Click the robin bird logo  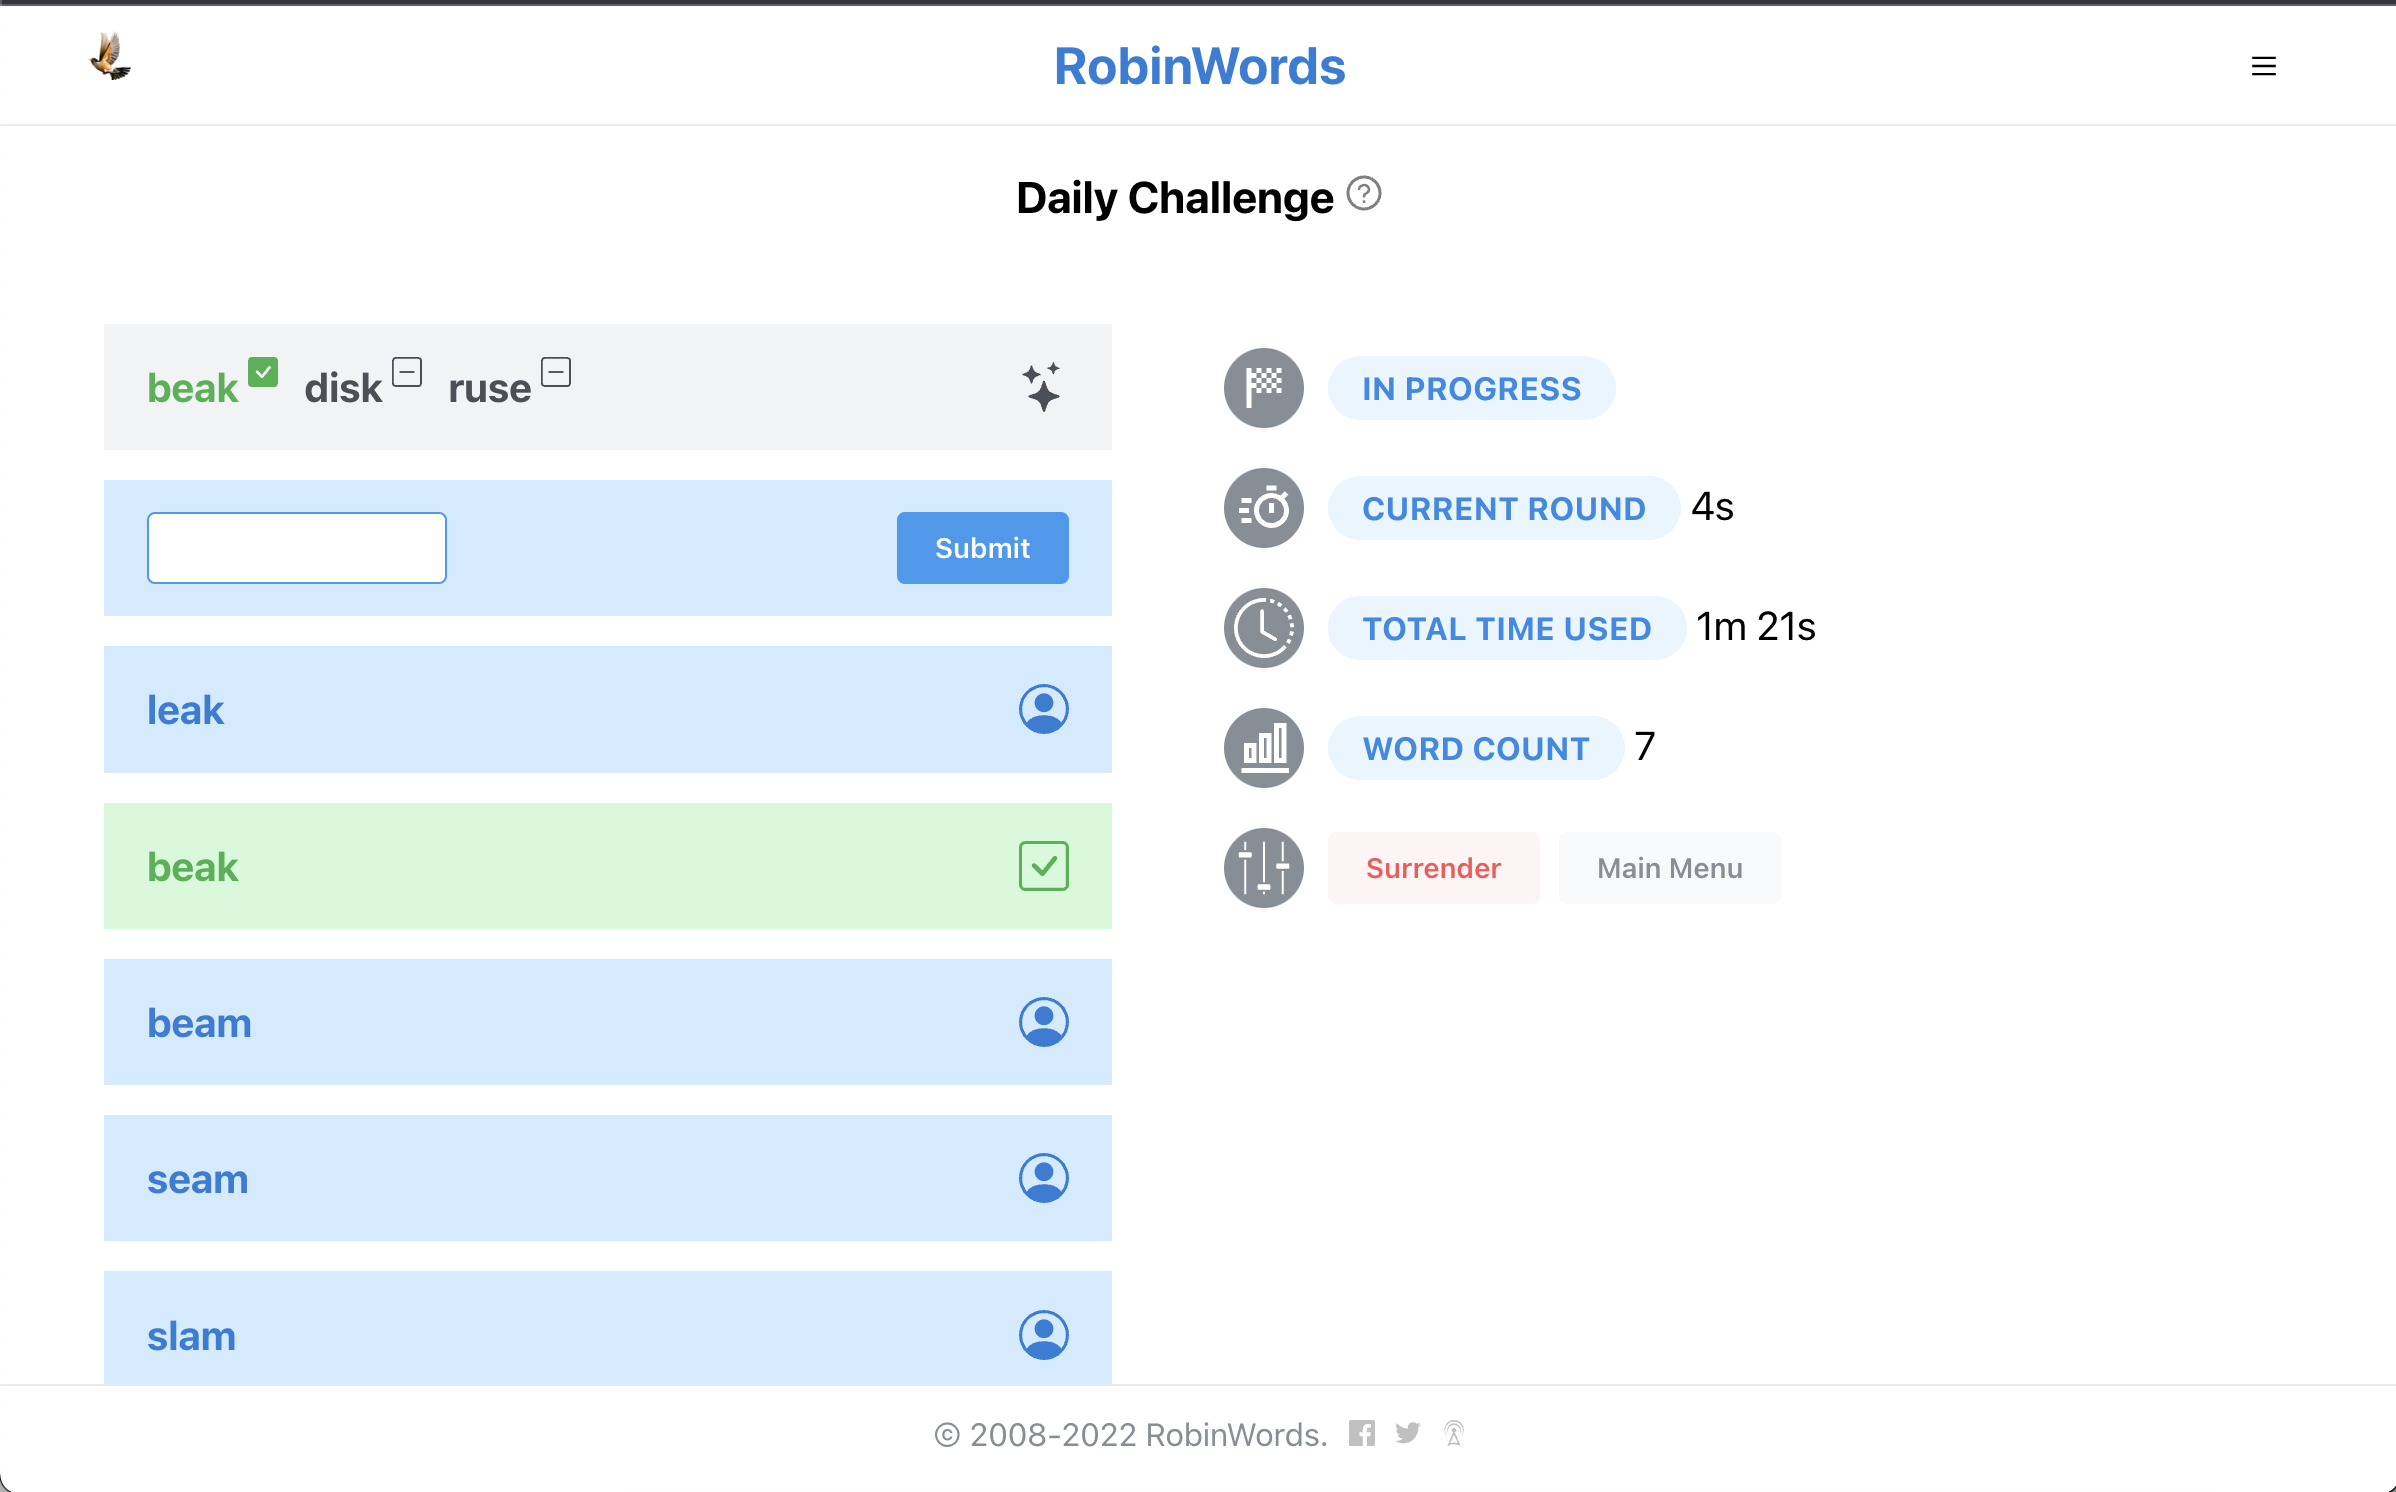[110, 57]
